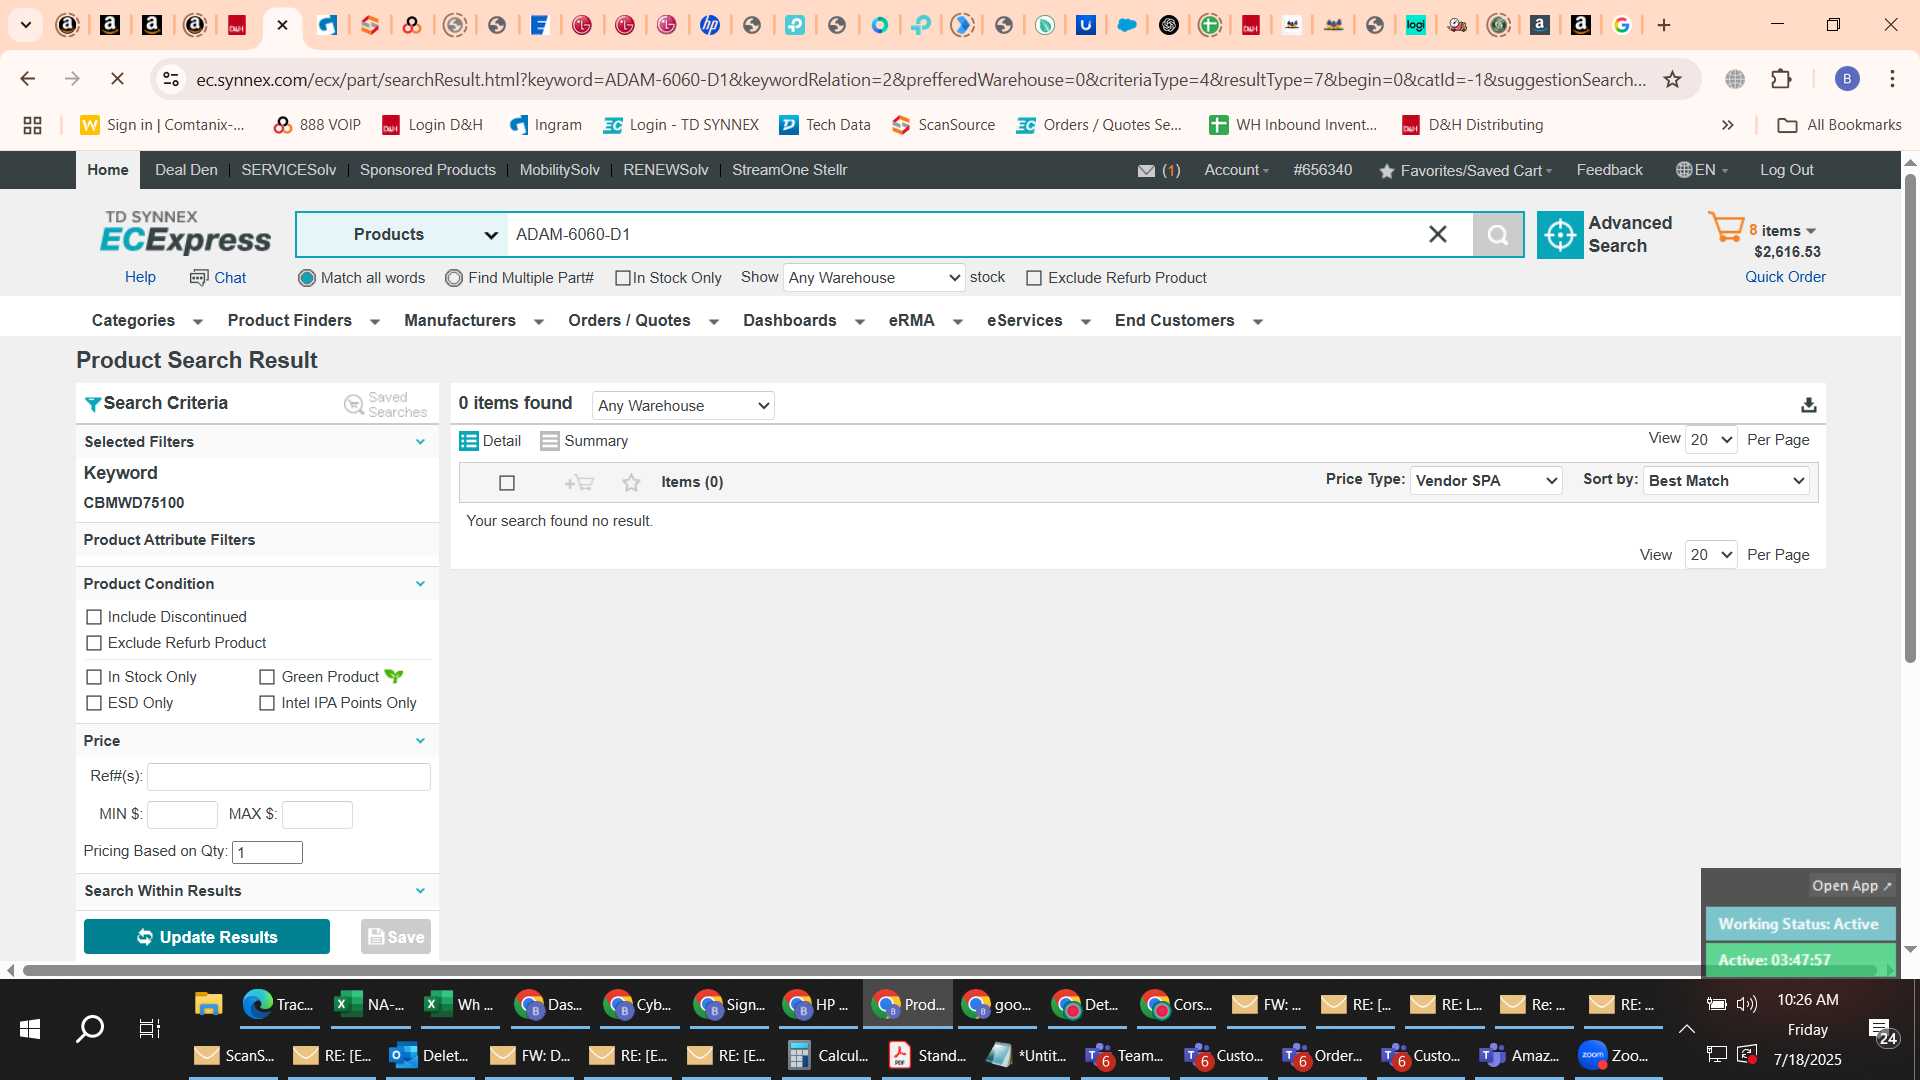Enable Intel IPA Points Only filter
This screenshot has height=1080, width=1920.
[x=267, y=703]
